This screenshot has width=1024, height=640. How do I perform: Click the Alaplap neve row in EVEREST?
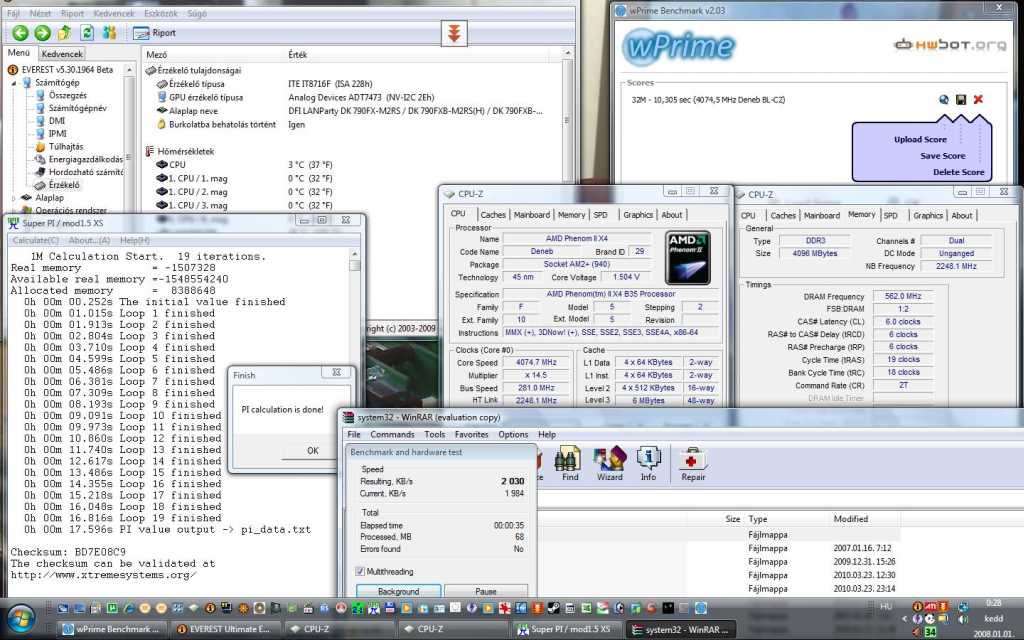pyautogui.click(x=353, y=111)
